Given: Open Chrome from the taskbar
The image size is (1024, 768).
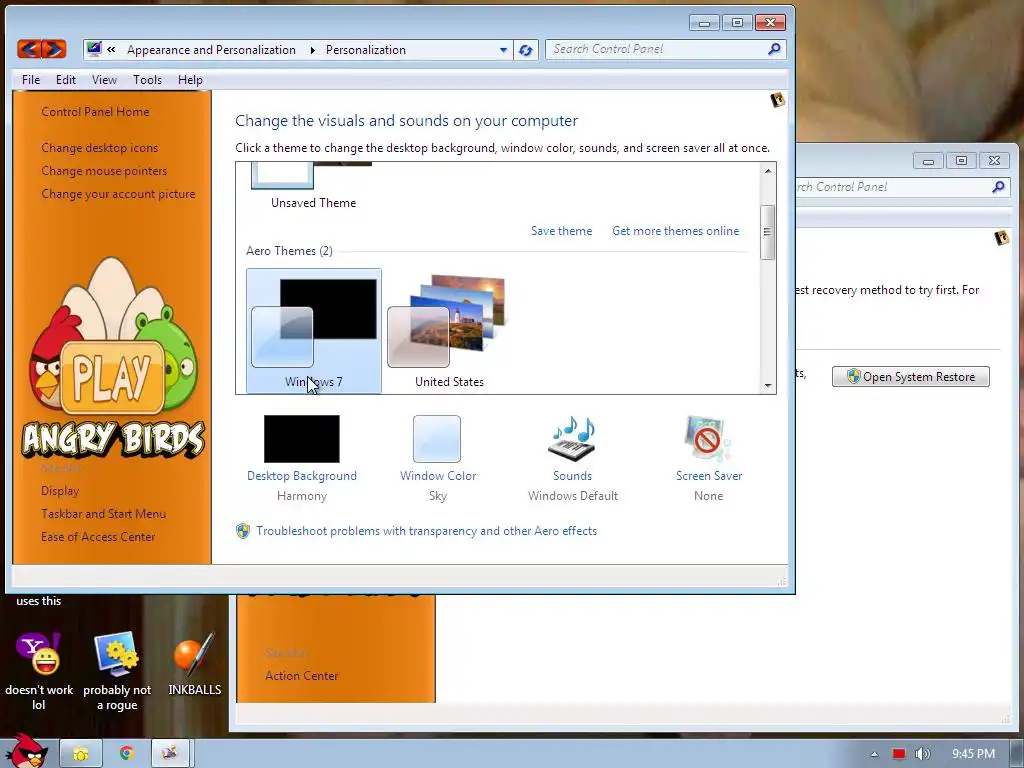Looking at the screenshot, I should 127,754.
